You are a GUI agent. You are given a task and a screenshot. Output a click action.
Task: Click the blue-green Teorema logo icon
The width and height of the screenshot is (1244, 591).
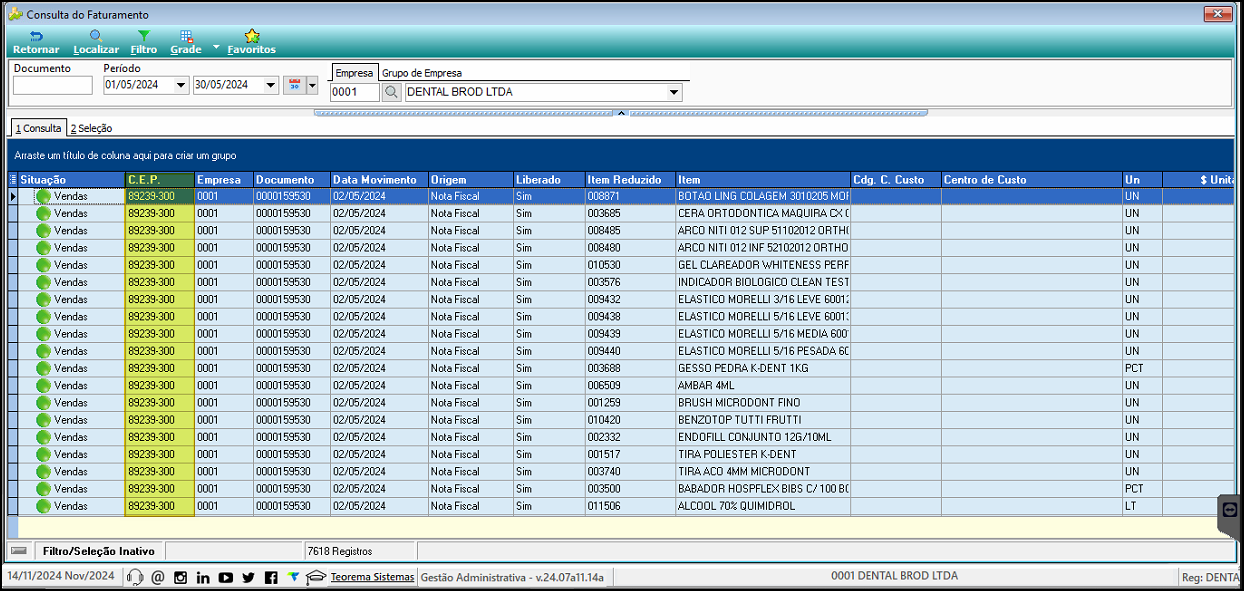[293, 576]
